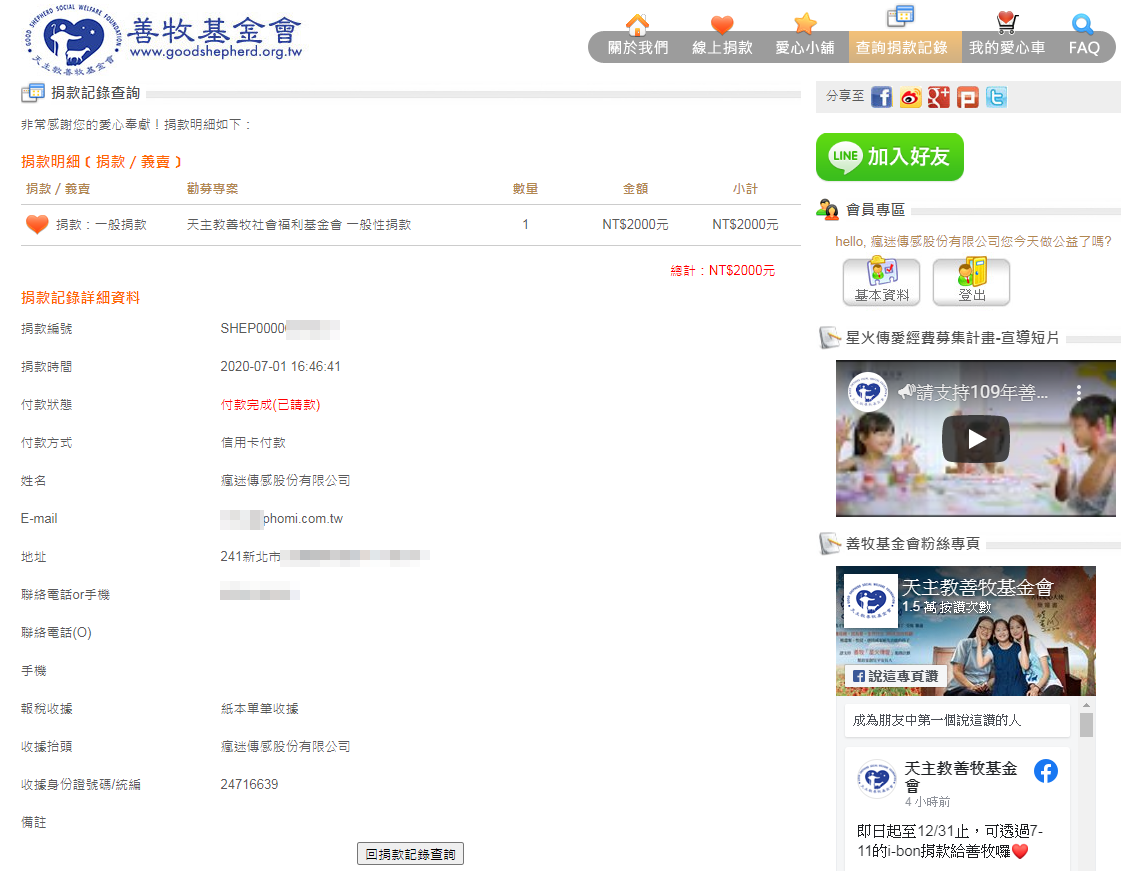Image resolution: width=1136 pixels, height=871 pixels.
Task: Open the video options three-dot menu
Action: 1079,393
